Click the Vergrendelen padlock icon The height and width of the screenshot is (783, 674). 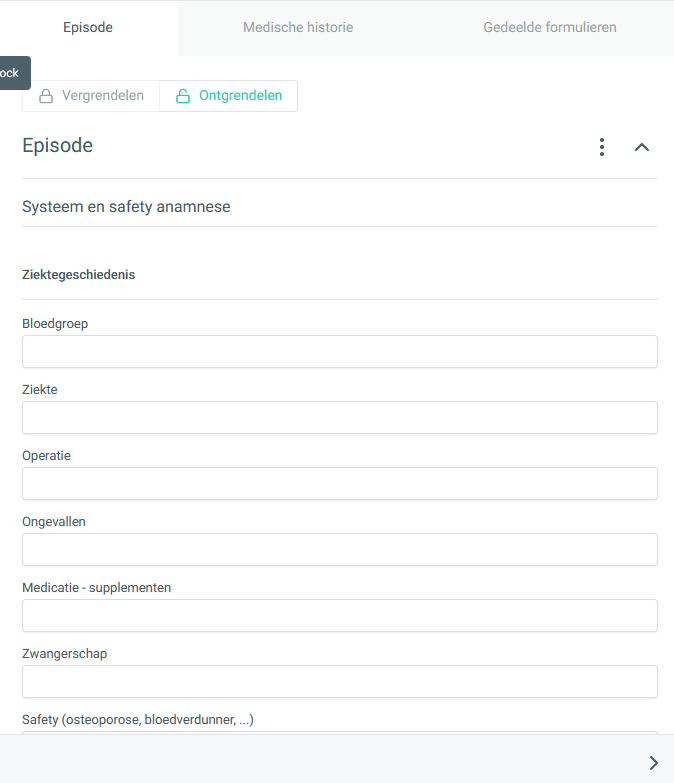pyautogui.click(x=46, y=96)
